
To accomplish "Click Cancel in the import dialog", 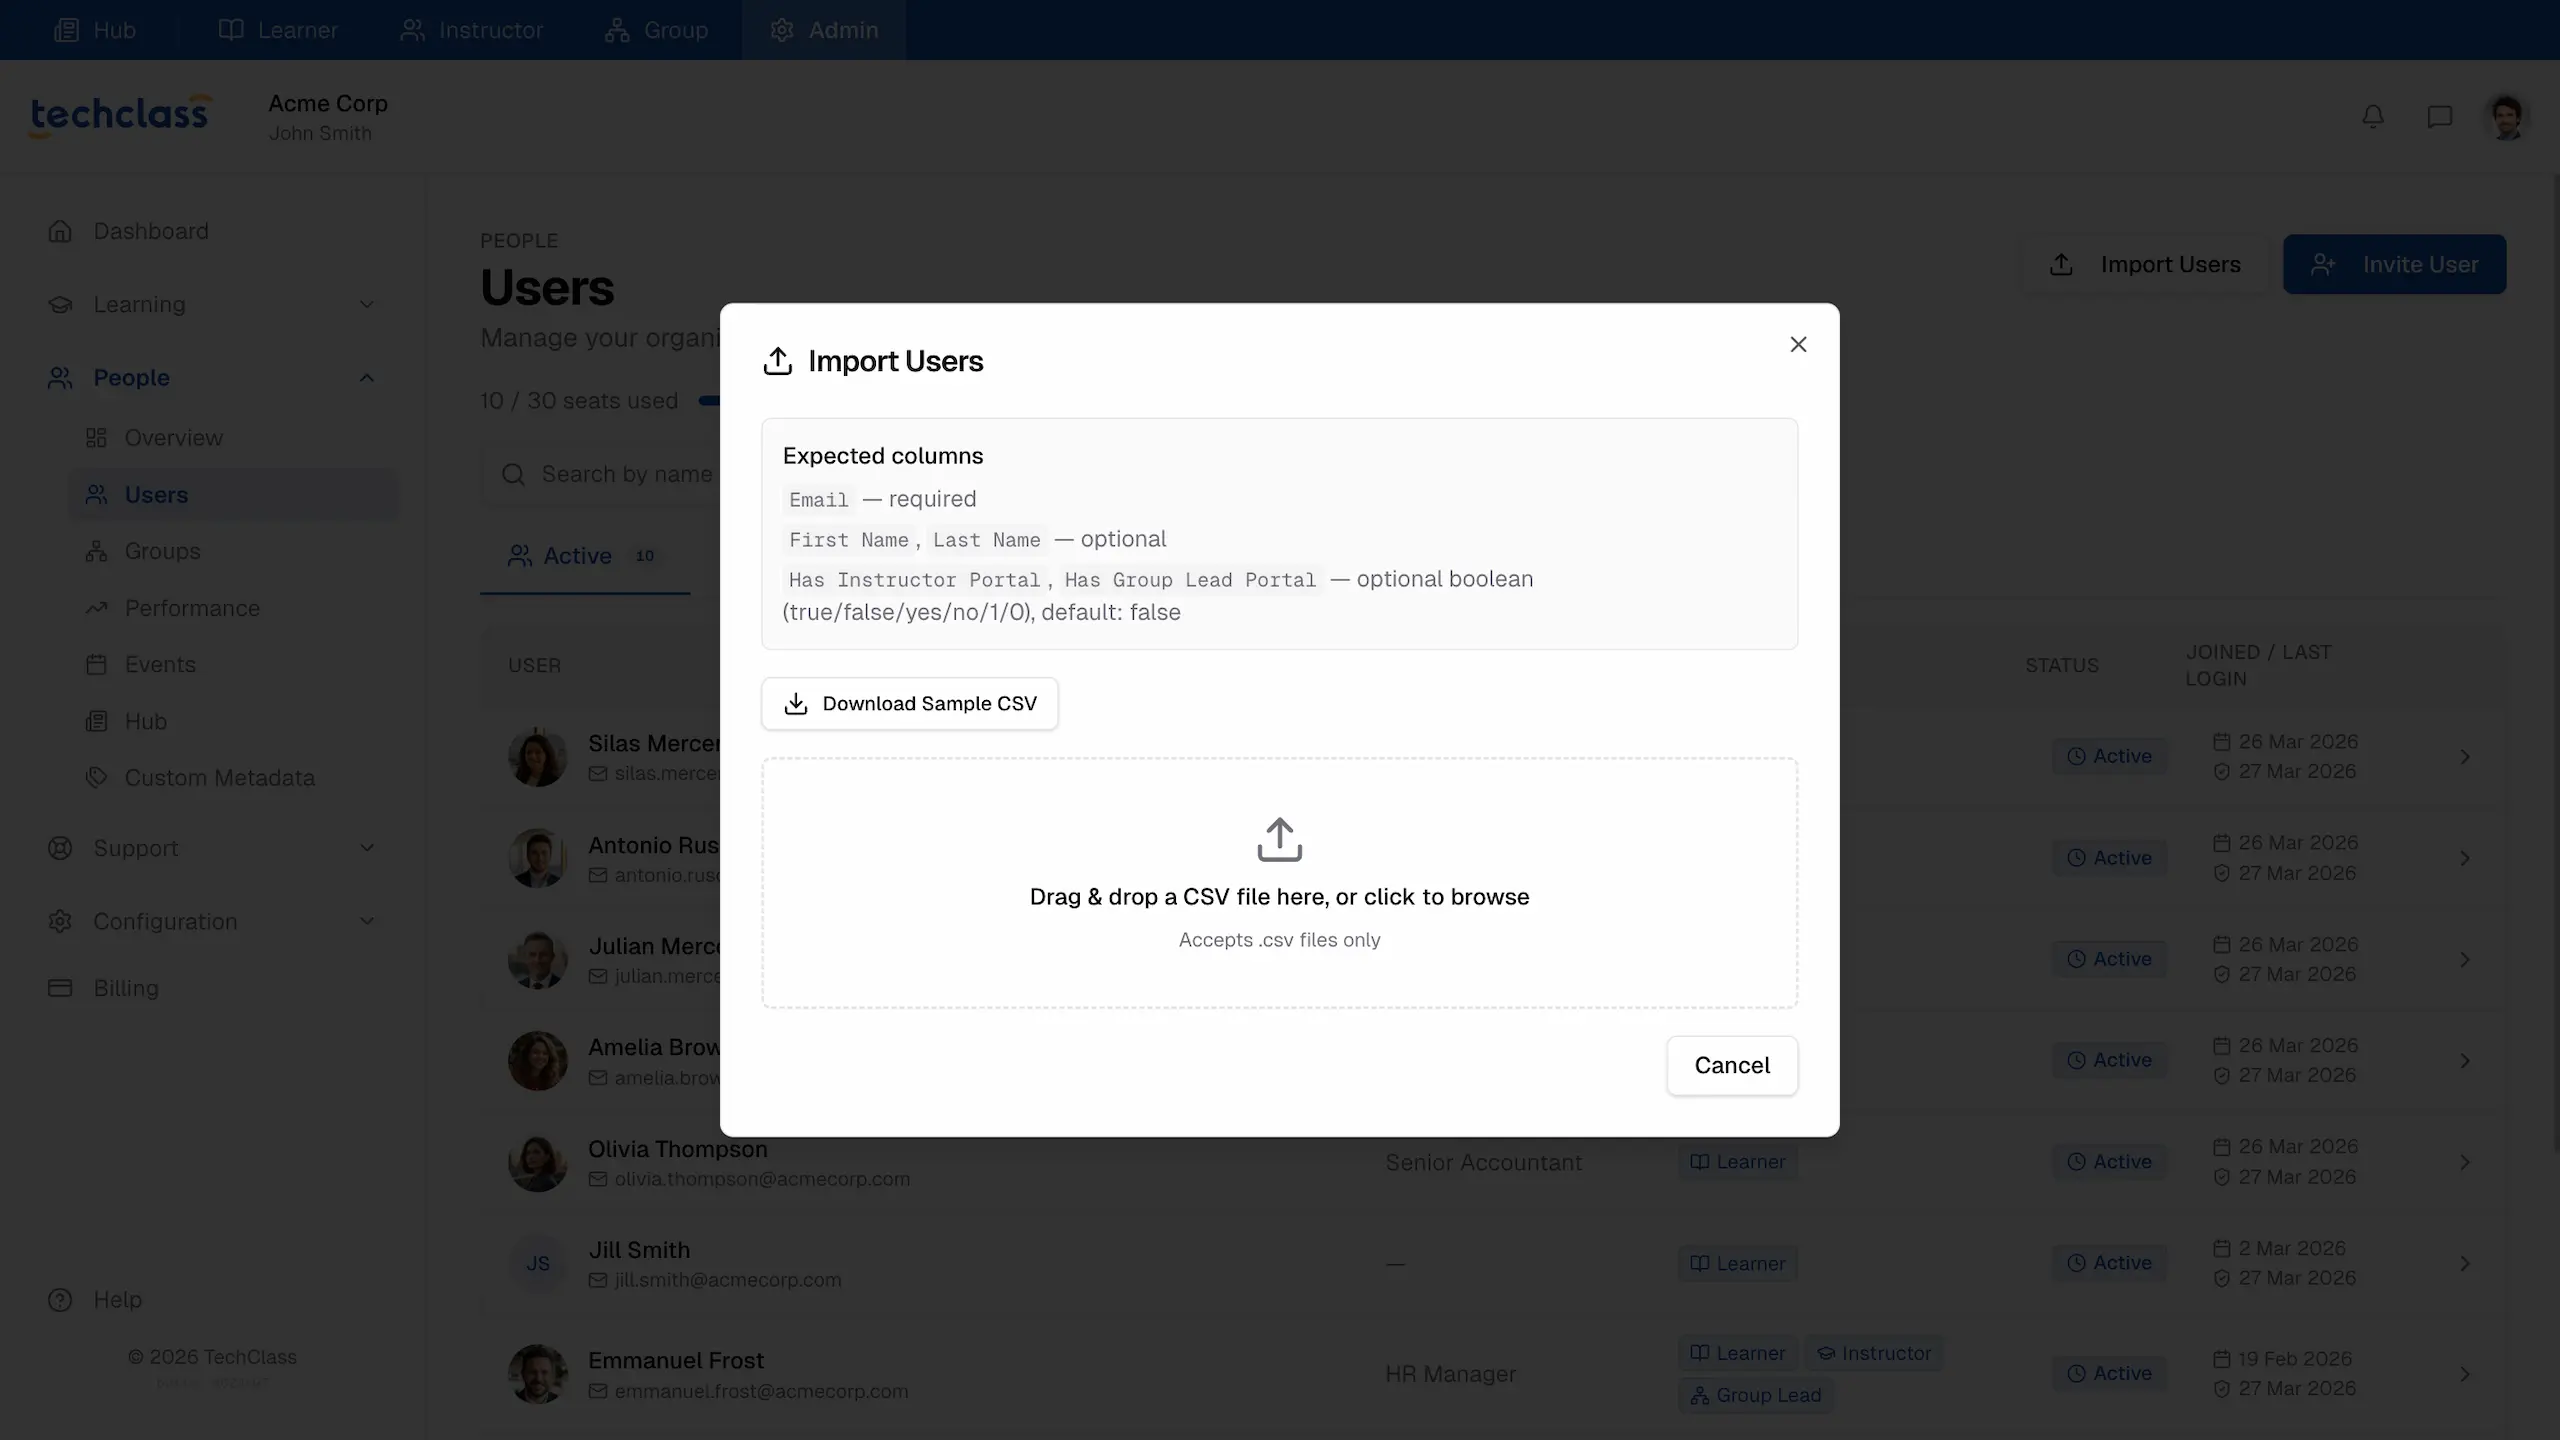I will (x=1731, y=1066).
